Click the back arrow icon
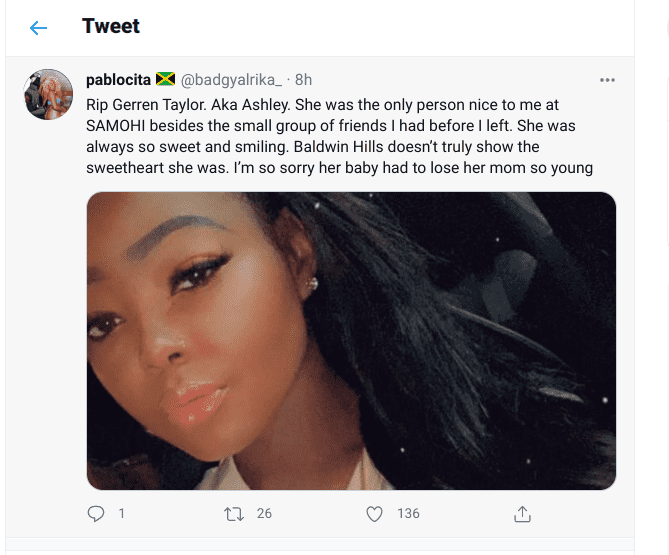 click(38, 28)
